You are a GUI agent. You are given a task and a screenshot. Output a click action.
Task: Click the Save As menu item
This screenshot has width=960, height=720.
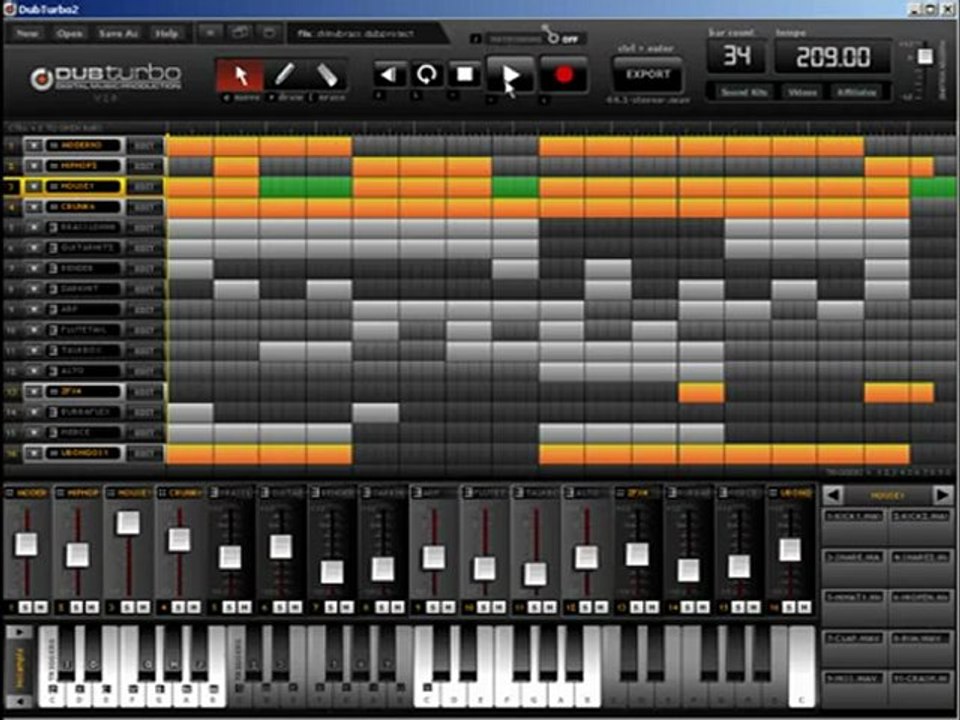coord(118,33)
